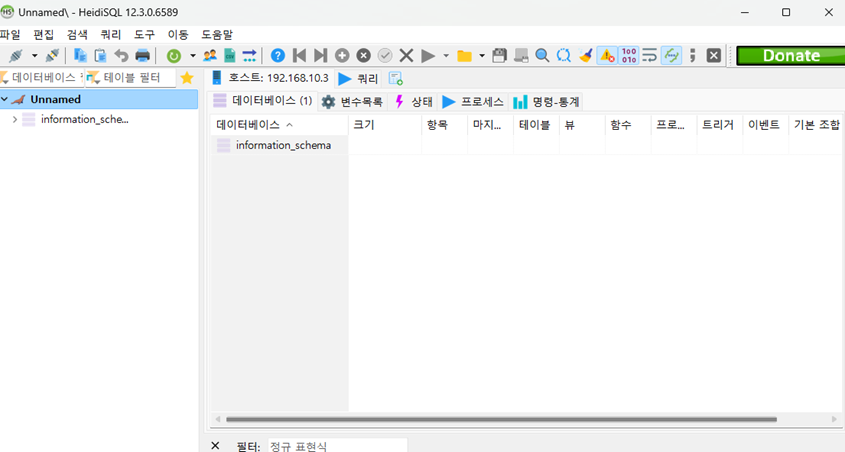Click the broom clear icon
This screenshot has height=452, width=845.
(585, 55)
